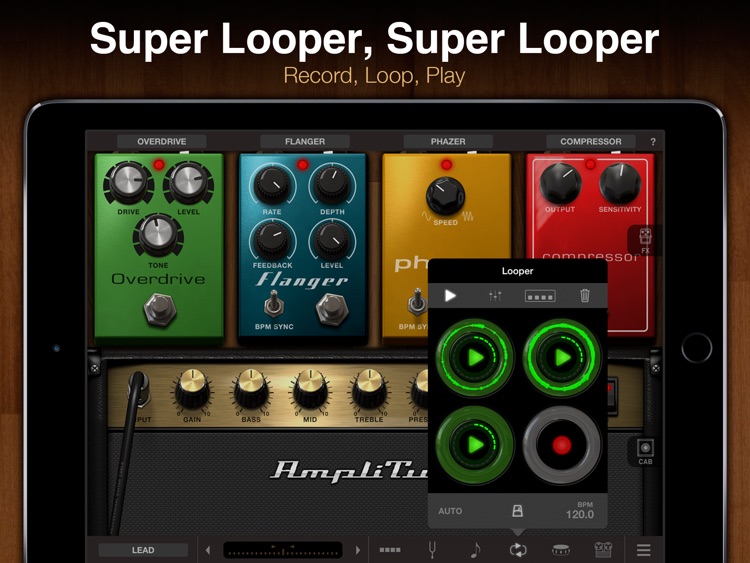The width and height of the screenshot is (750, 563).
Task: Click the Flanger RATE knob
Action: (x=272, y=184)
